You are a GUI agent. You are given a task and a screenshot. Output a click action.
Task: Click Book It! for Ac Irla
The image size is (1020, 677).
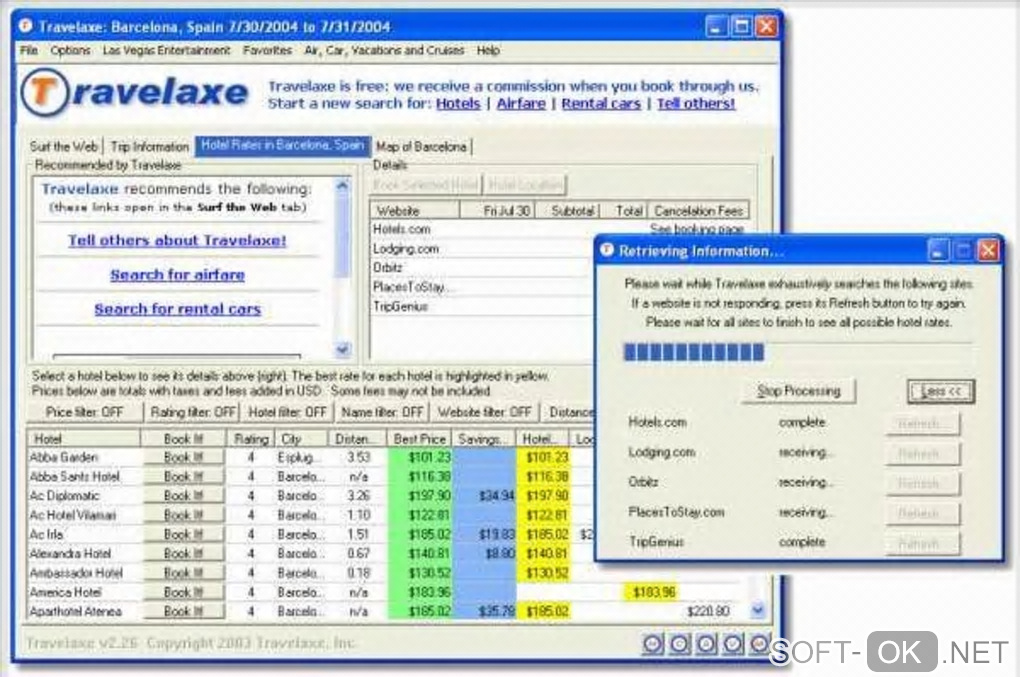(x=184, y=534)
